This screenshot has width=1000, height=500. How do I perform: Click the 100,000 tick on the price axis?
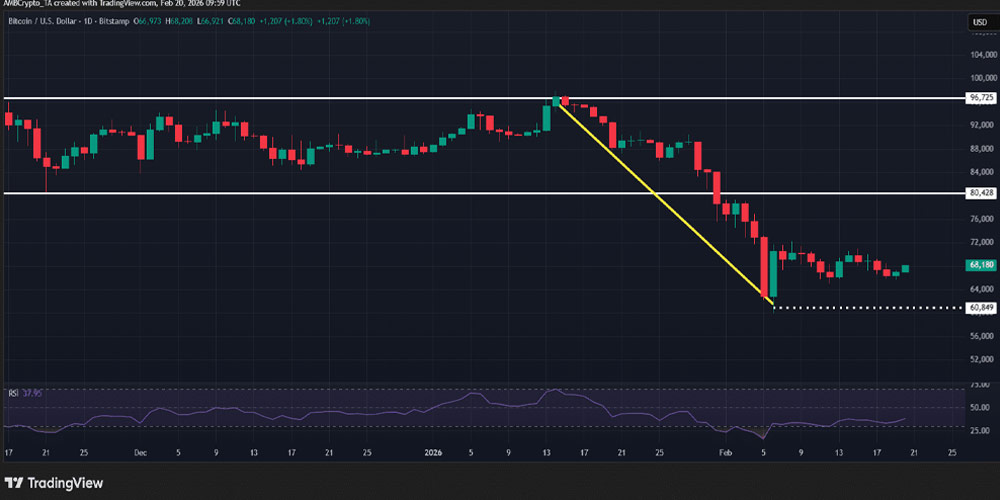[x=980, y=79]
